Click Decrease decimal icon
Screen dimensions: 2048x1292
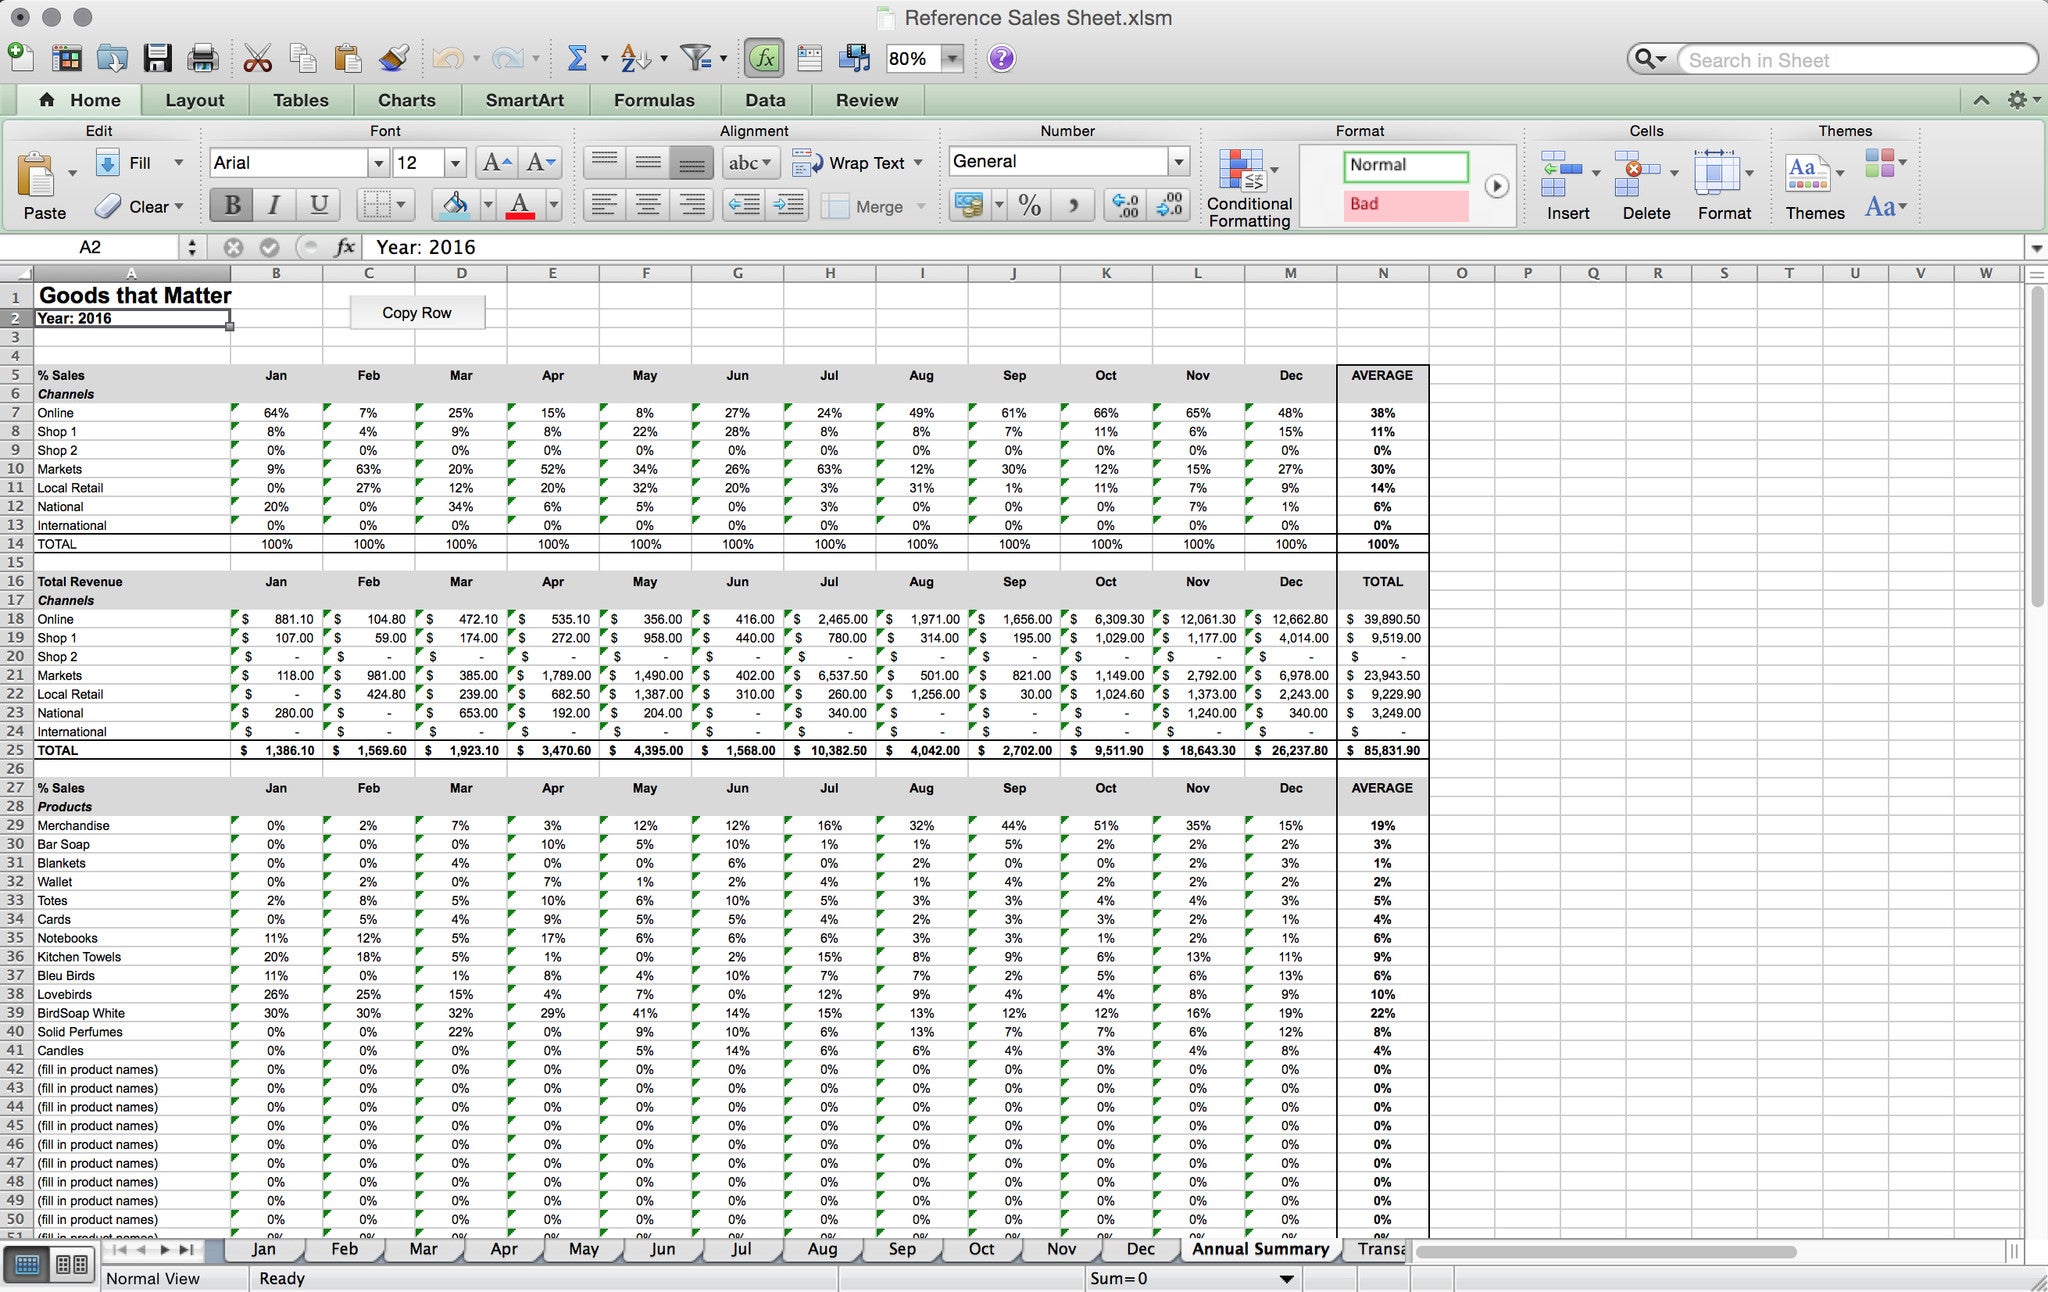(x=1169, y=206)
